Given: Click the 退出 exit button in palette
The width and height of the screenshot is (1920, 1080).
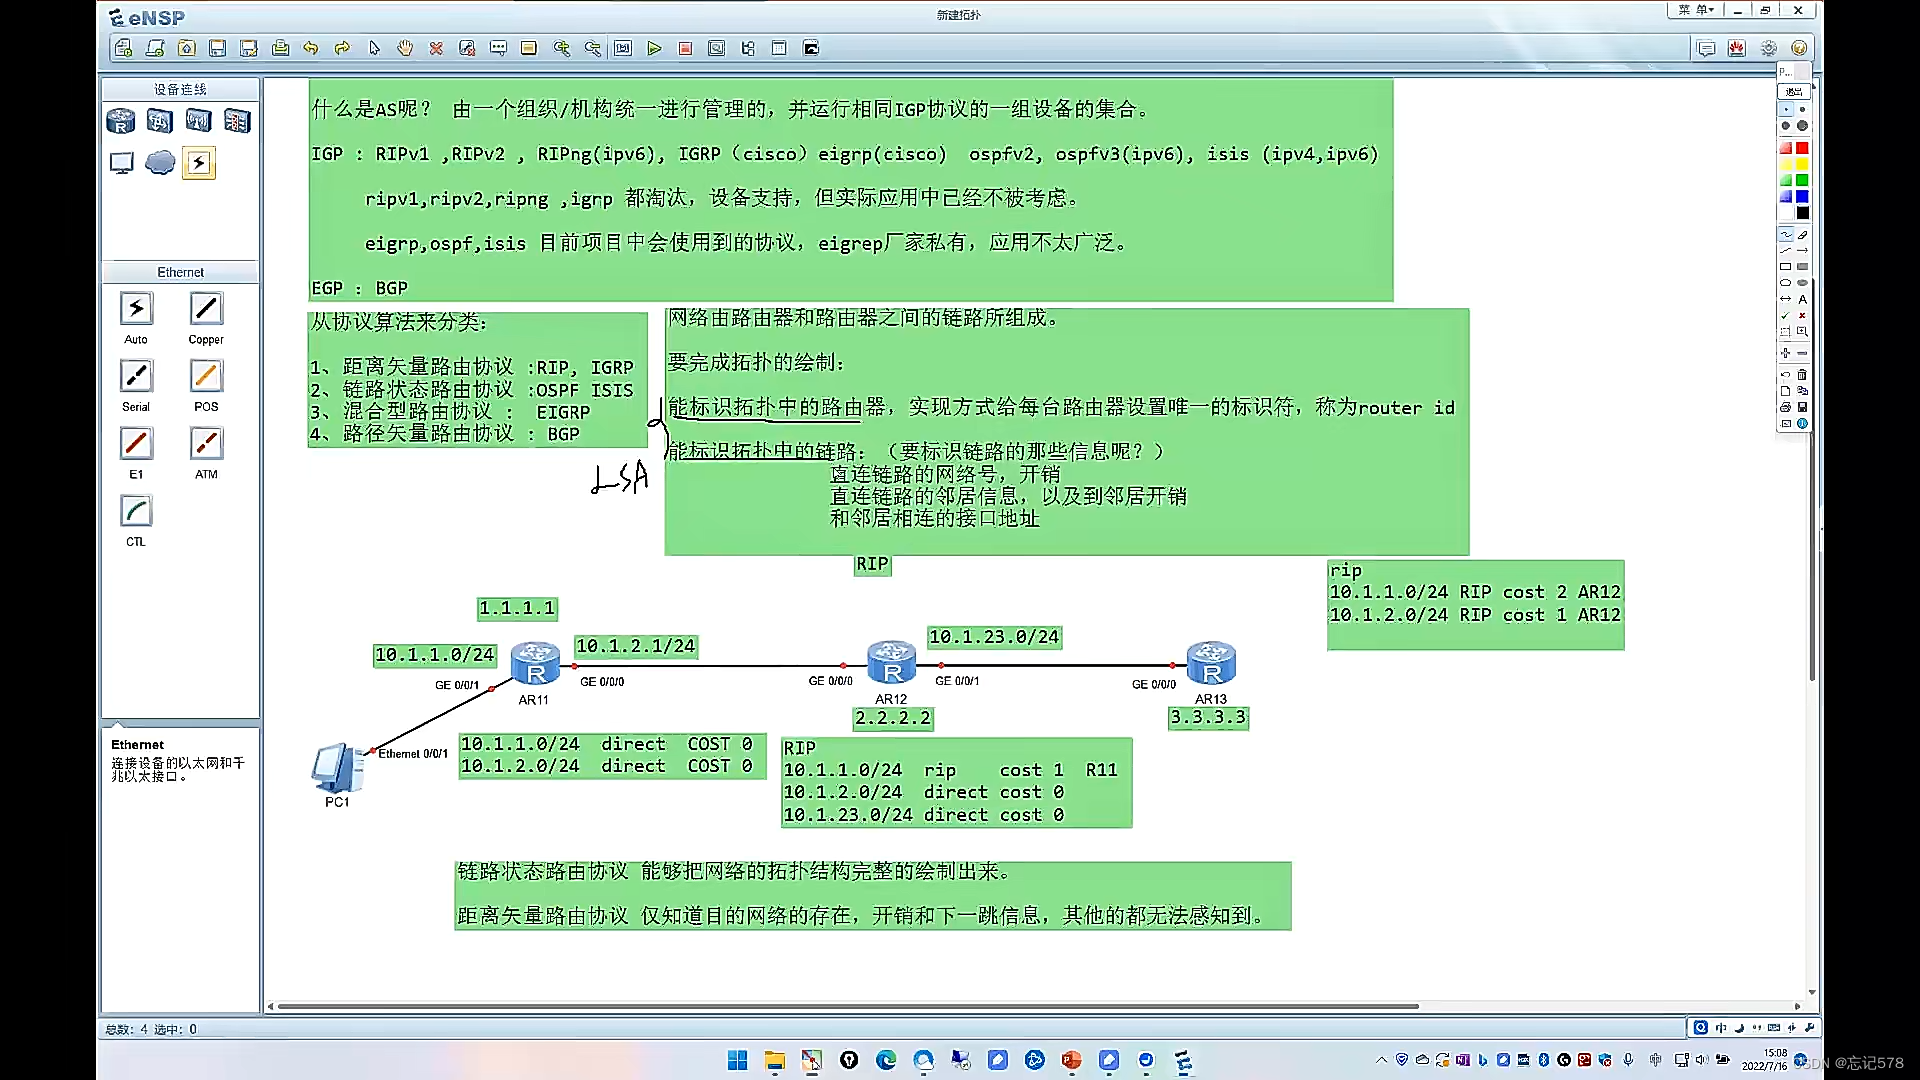Looking at the screenshot, I should (x=1794, y=91).
